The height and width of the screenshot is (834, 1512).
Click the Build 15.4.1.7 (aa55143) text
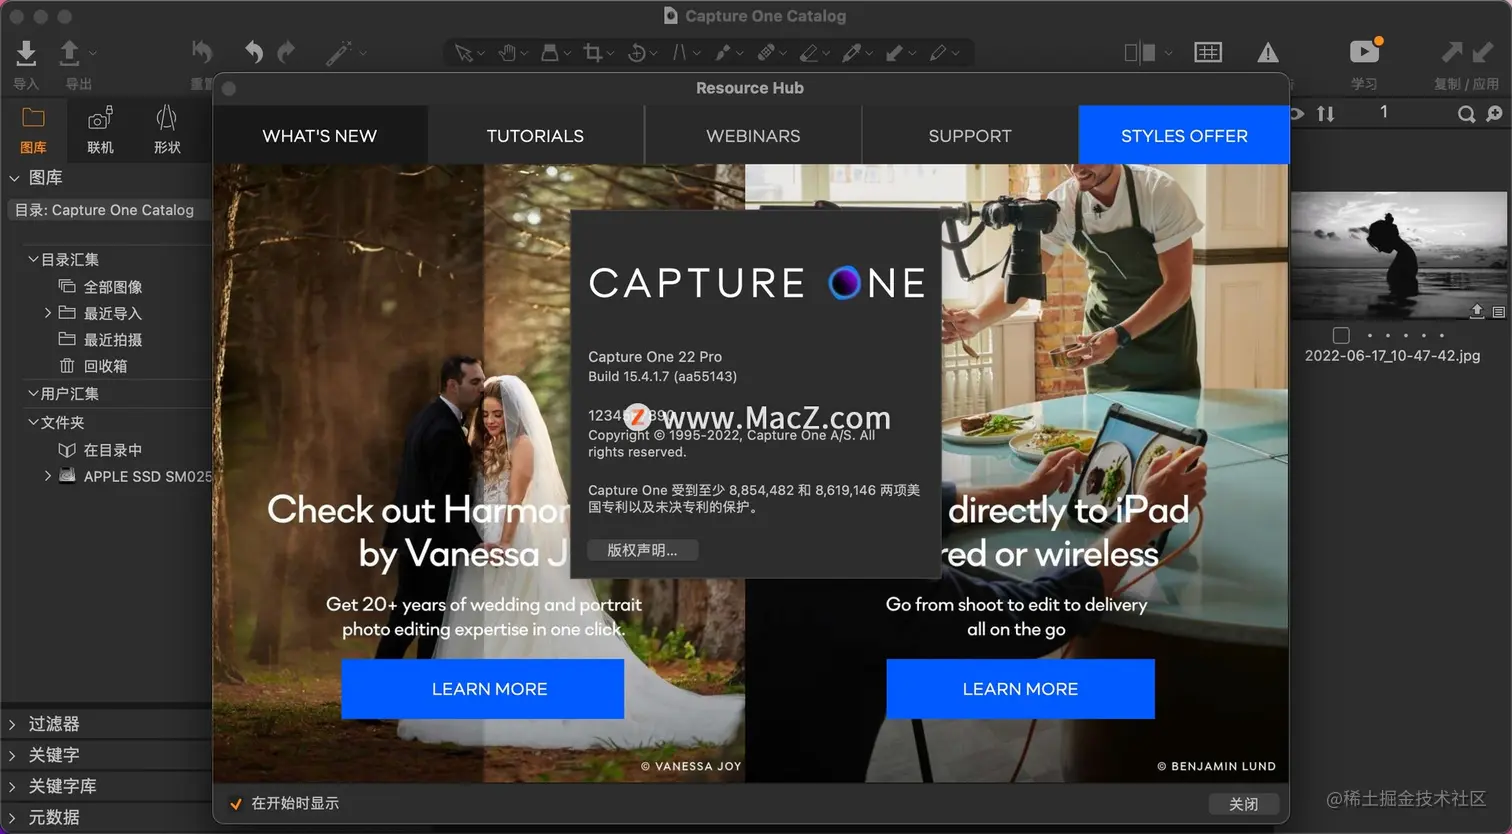click(x=662, y=376)
